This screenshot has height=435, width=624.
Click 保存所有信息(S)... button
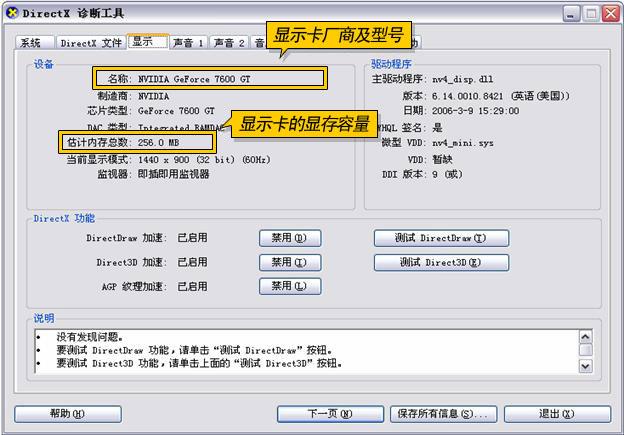(443, 414)
